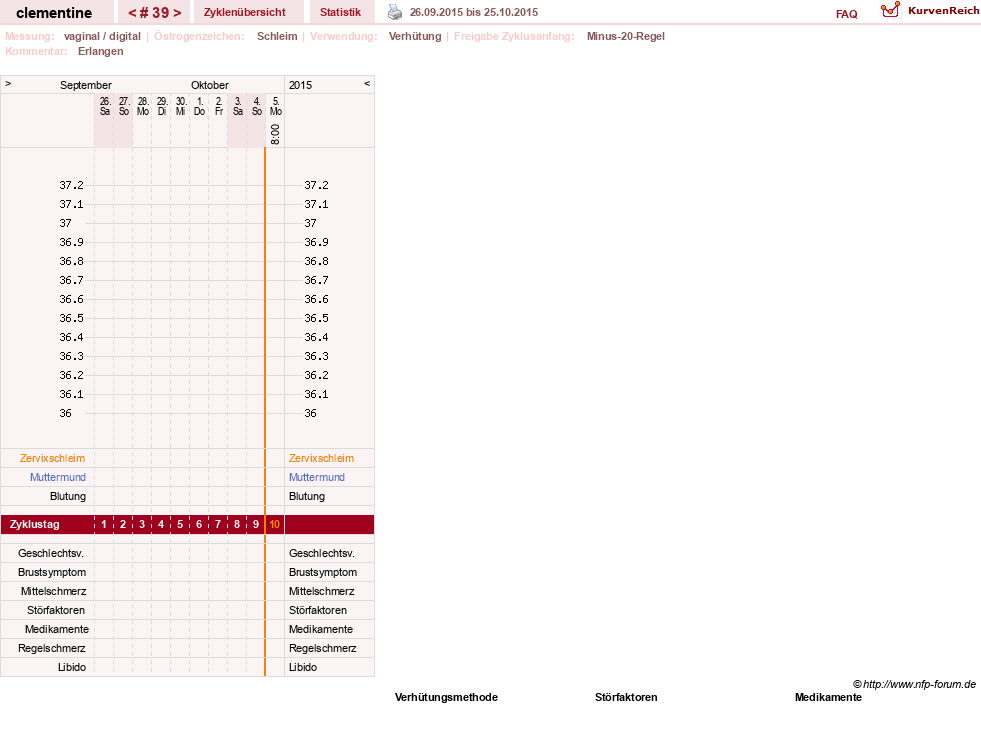The width and height of the screenshot is (981, 736).
Task: Click the left Regelschmerz row label
Action: point(51,648)
